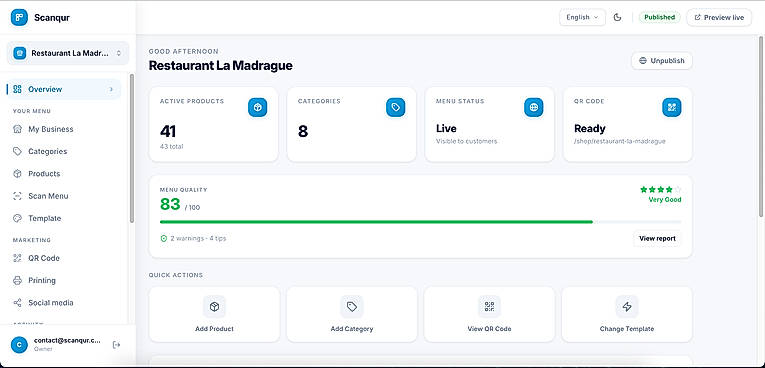Click the business avatar icon in selector
765x368 pixels.
(x=20, y=53)
